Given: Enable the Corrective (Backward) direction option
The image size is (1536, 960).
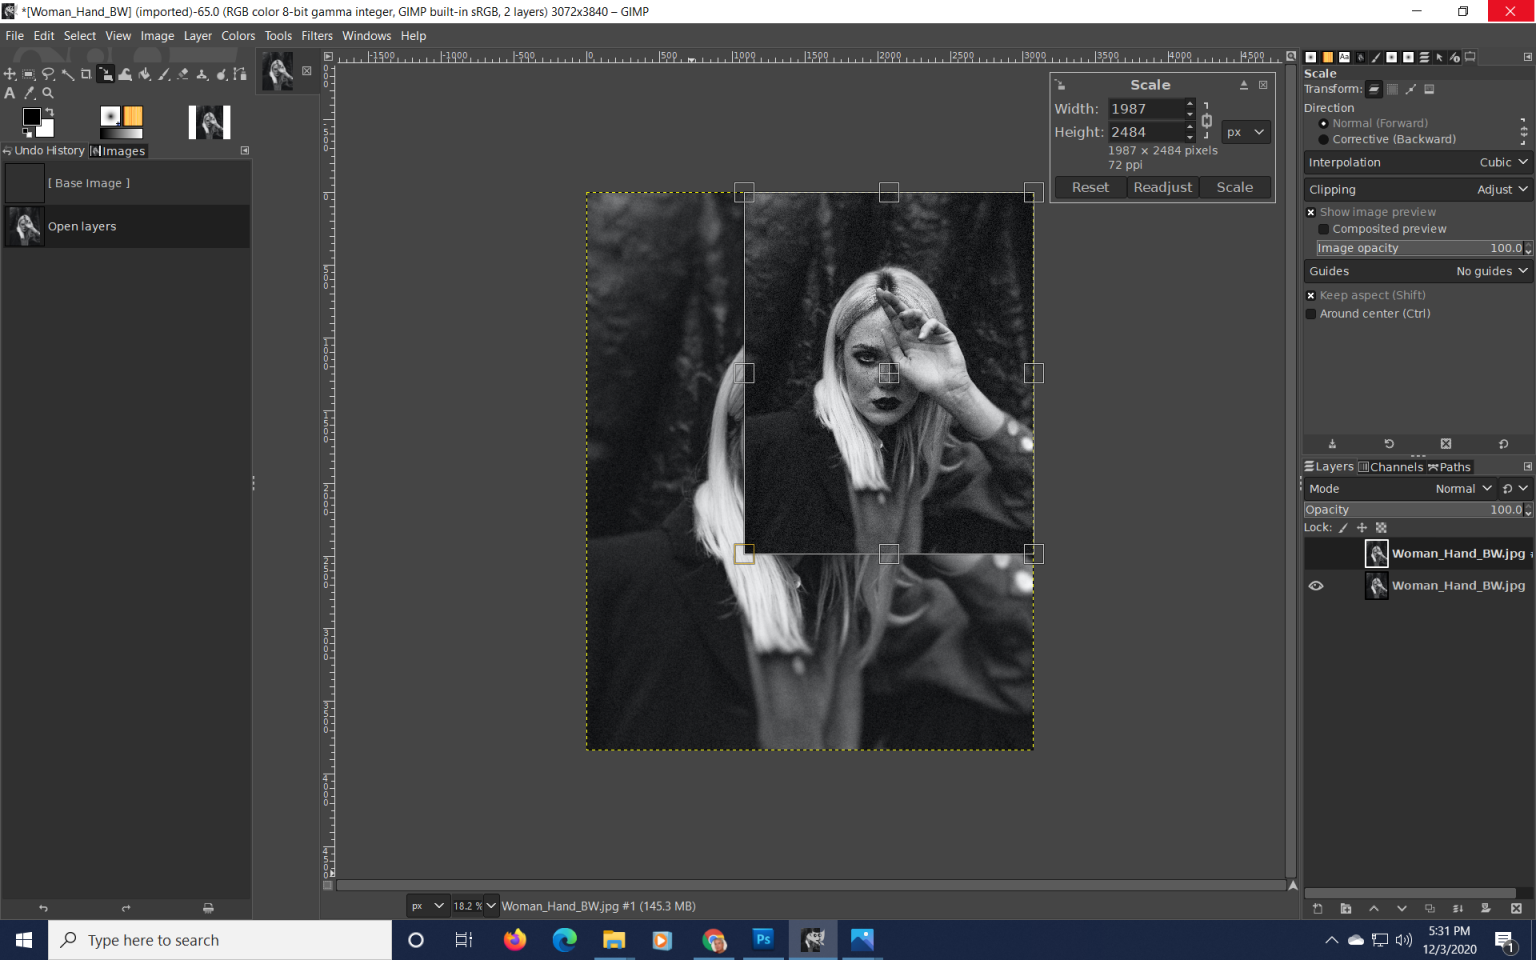Looking at the screenshot, I should coord(1324,139).
